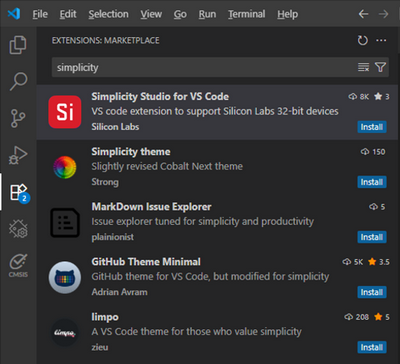This screenshot has height=364, width=400.
Task: Open the View menu
Action: (151, 14)
